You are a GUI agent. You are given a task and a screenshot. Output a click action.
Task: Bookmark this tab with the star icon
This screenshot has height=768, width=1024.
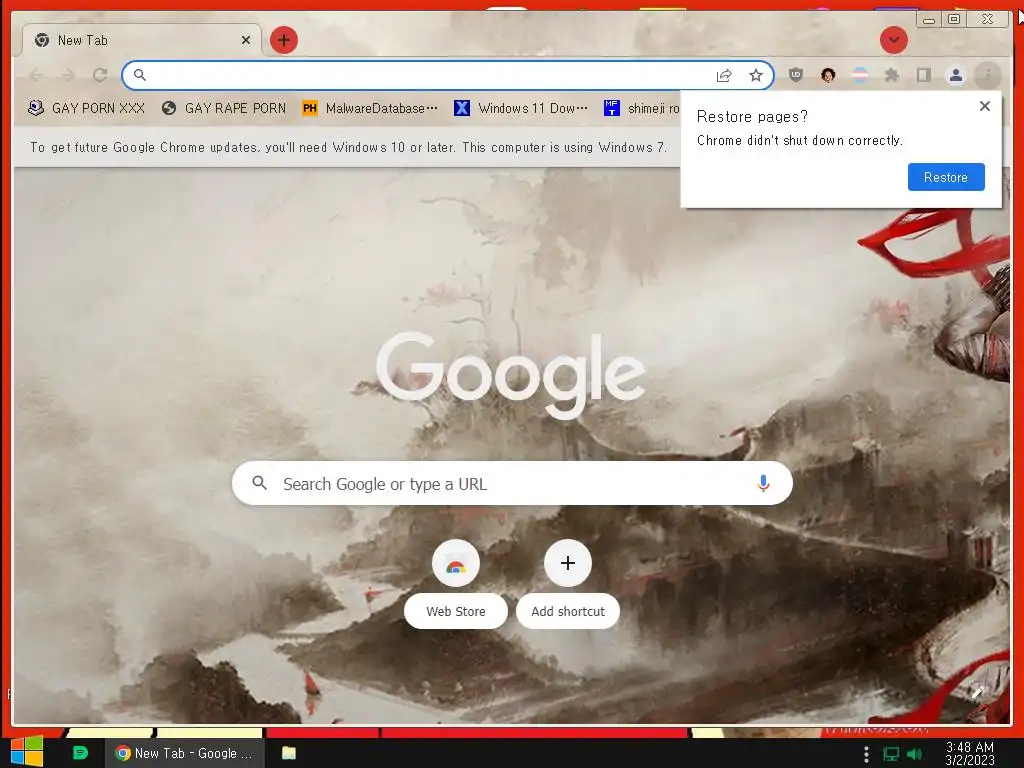coord(756,76)
